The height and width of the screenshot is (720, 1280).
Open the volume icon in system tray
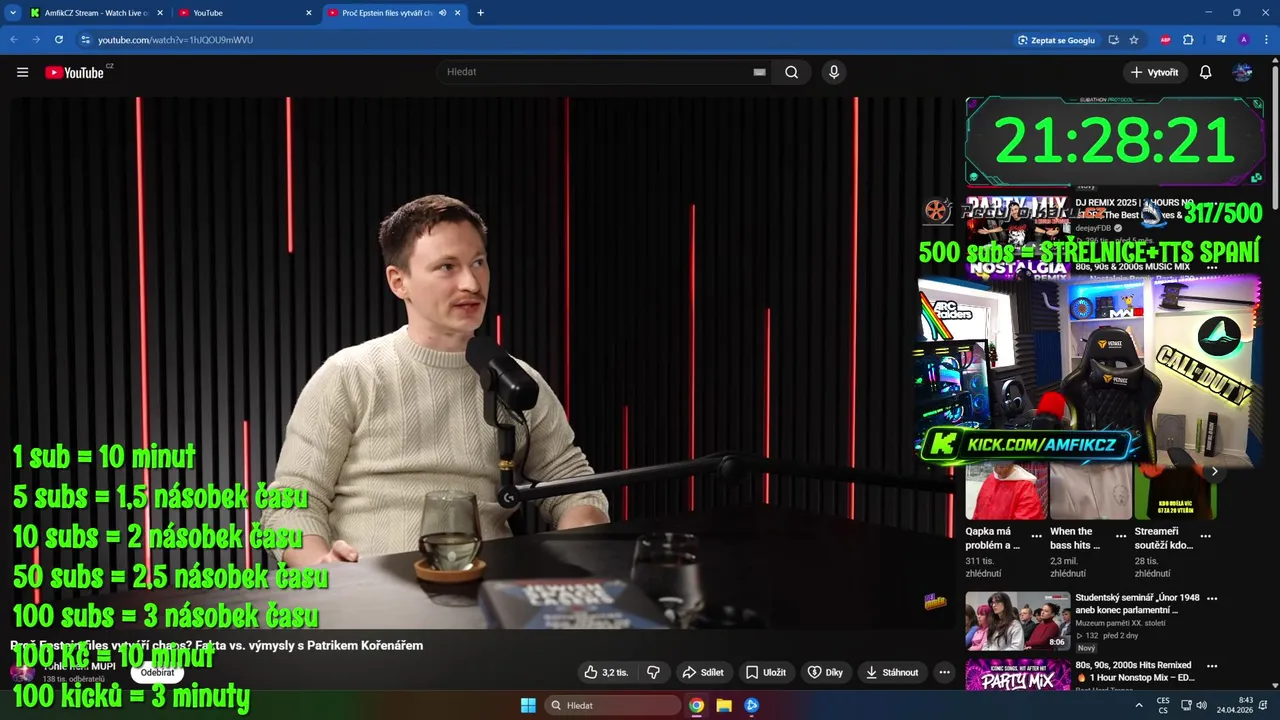pos(1201,706)
